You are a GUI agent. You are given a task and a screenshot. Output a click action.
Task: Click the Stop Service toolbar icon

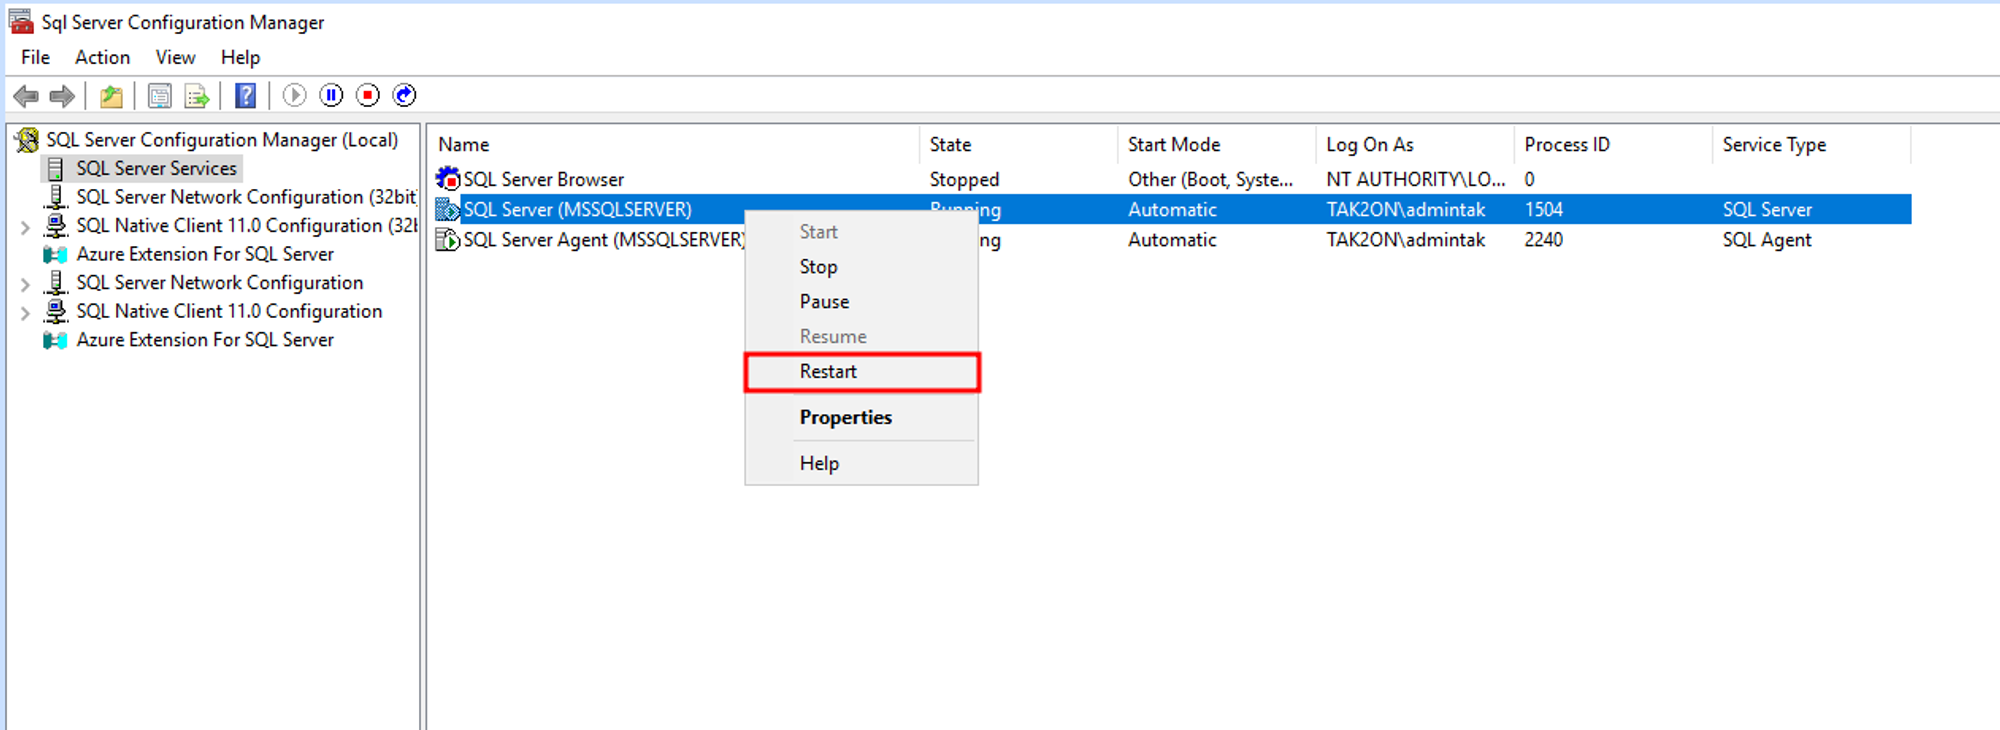pos(368,95)
